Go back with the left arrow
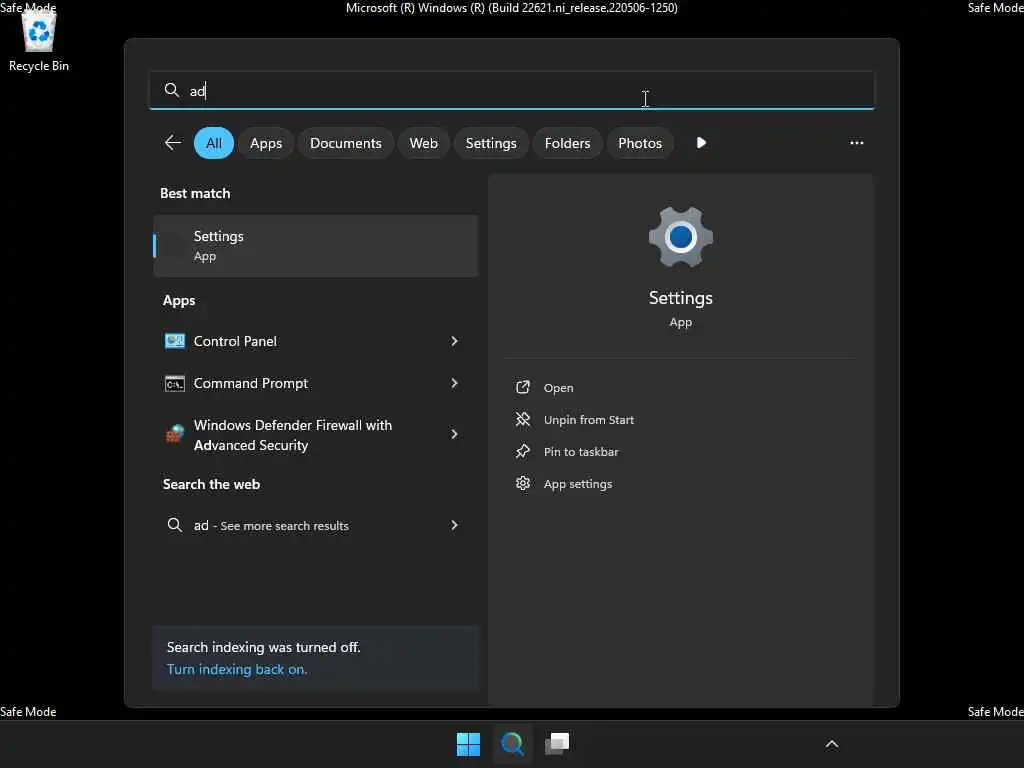Screen dimensions: 1024x768 (x=172, y=142)
